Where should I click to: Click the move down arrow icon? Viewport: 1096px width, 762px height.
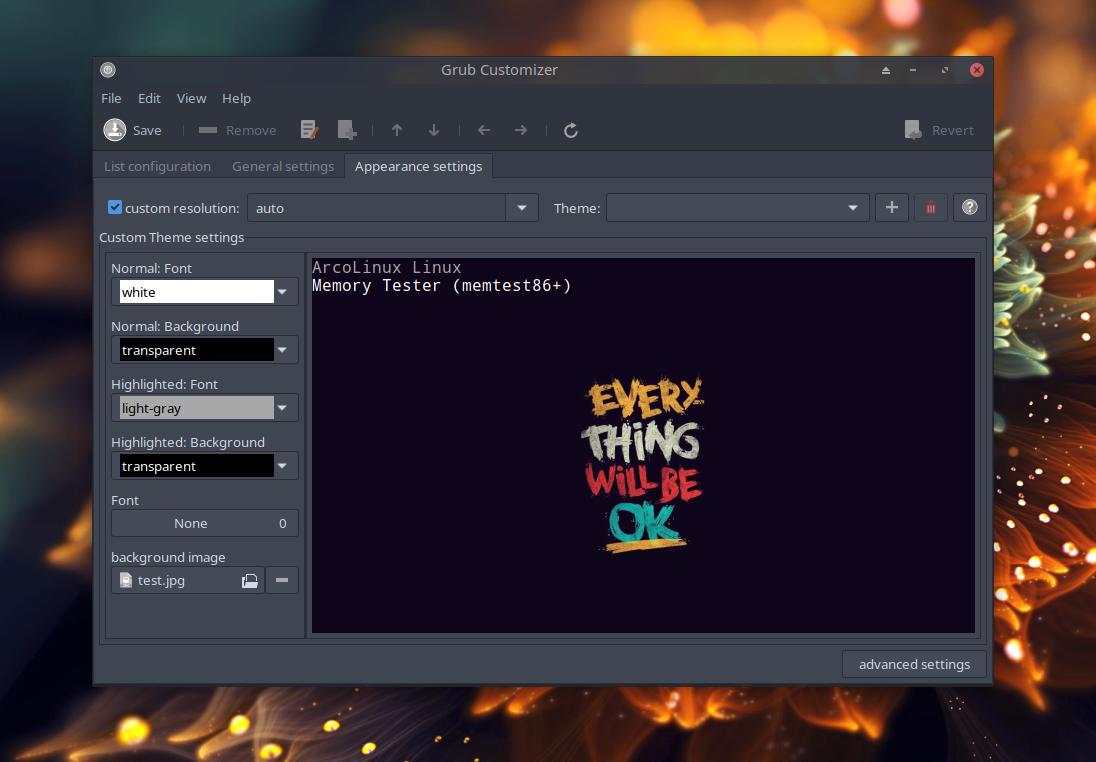[434, 130]
